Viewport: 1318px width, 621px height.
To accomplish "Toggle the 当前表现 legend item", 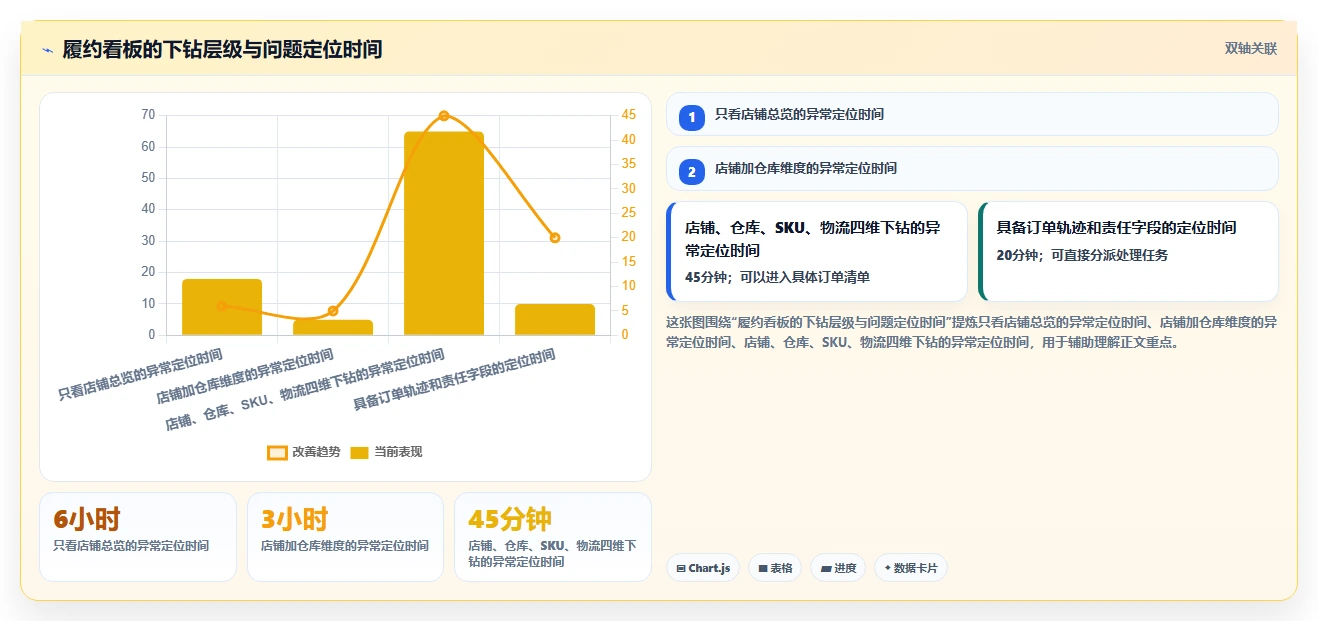I will 386,452.
